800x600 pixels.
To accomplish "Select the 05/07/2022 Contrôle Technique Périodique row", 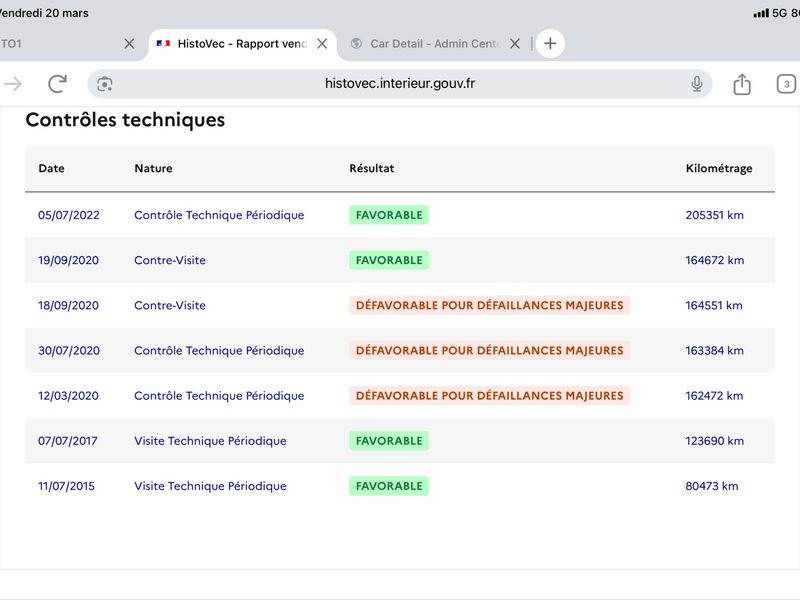I will point(400,215).
